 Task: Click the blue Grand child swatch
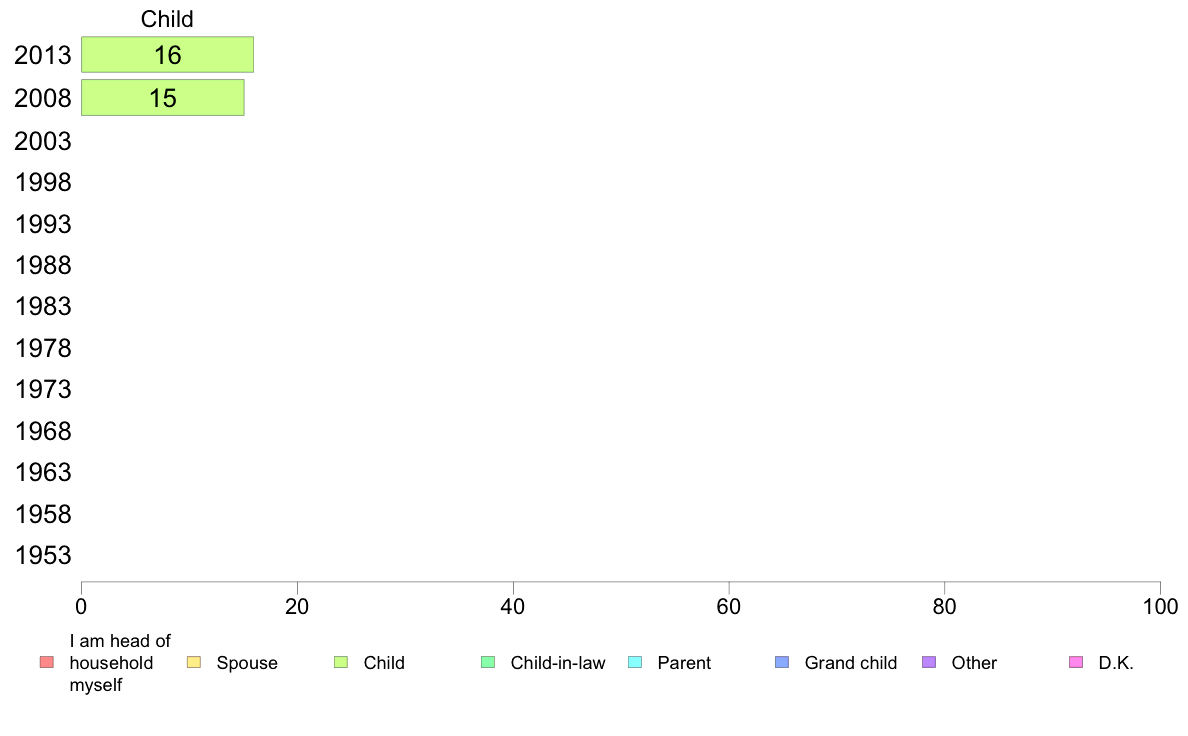(x=782, y=662)
